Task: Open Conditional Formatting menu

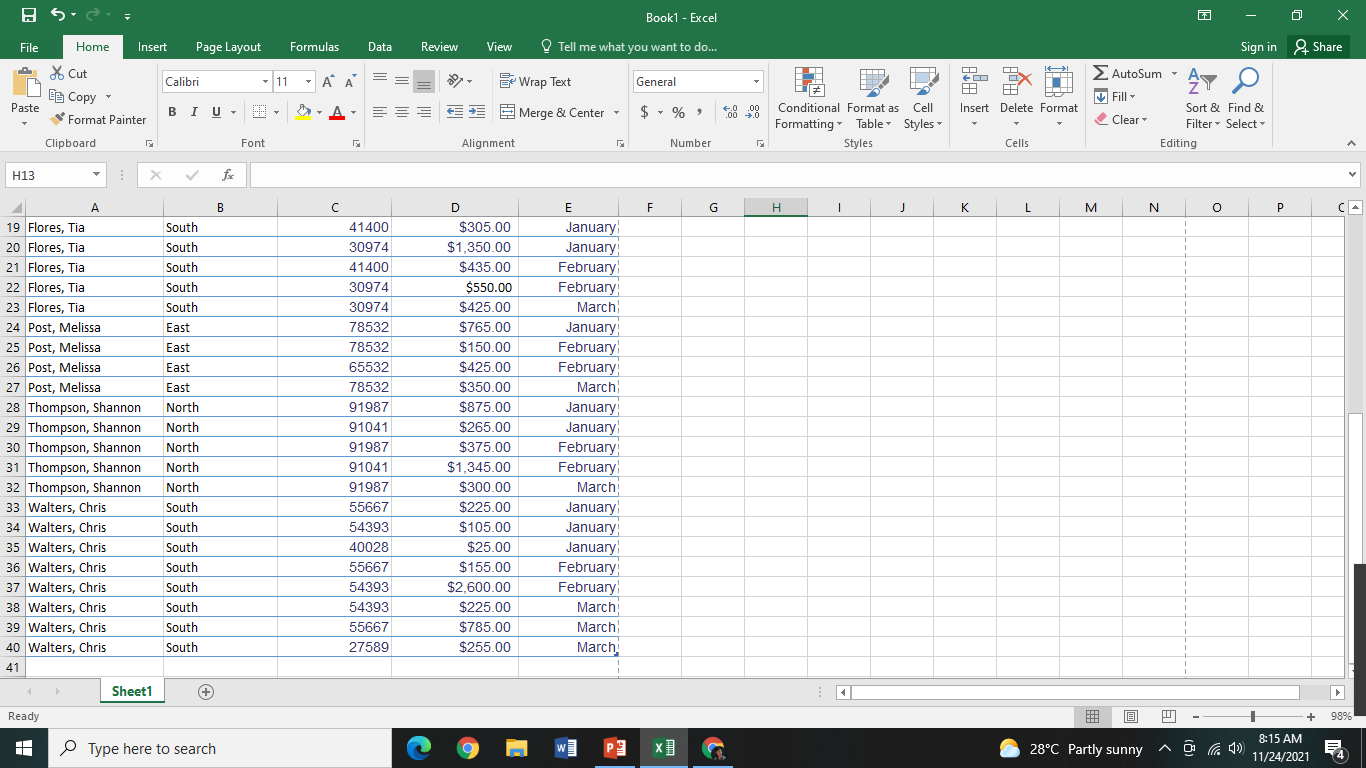Action: (809, 98)
